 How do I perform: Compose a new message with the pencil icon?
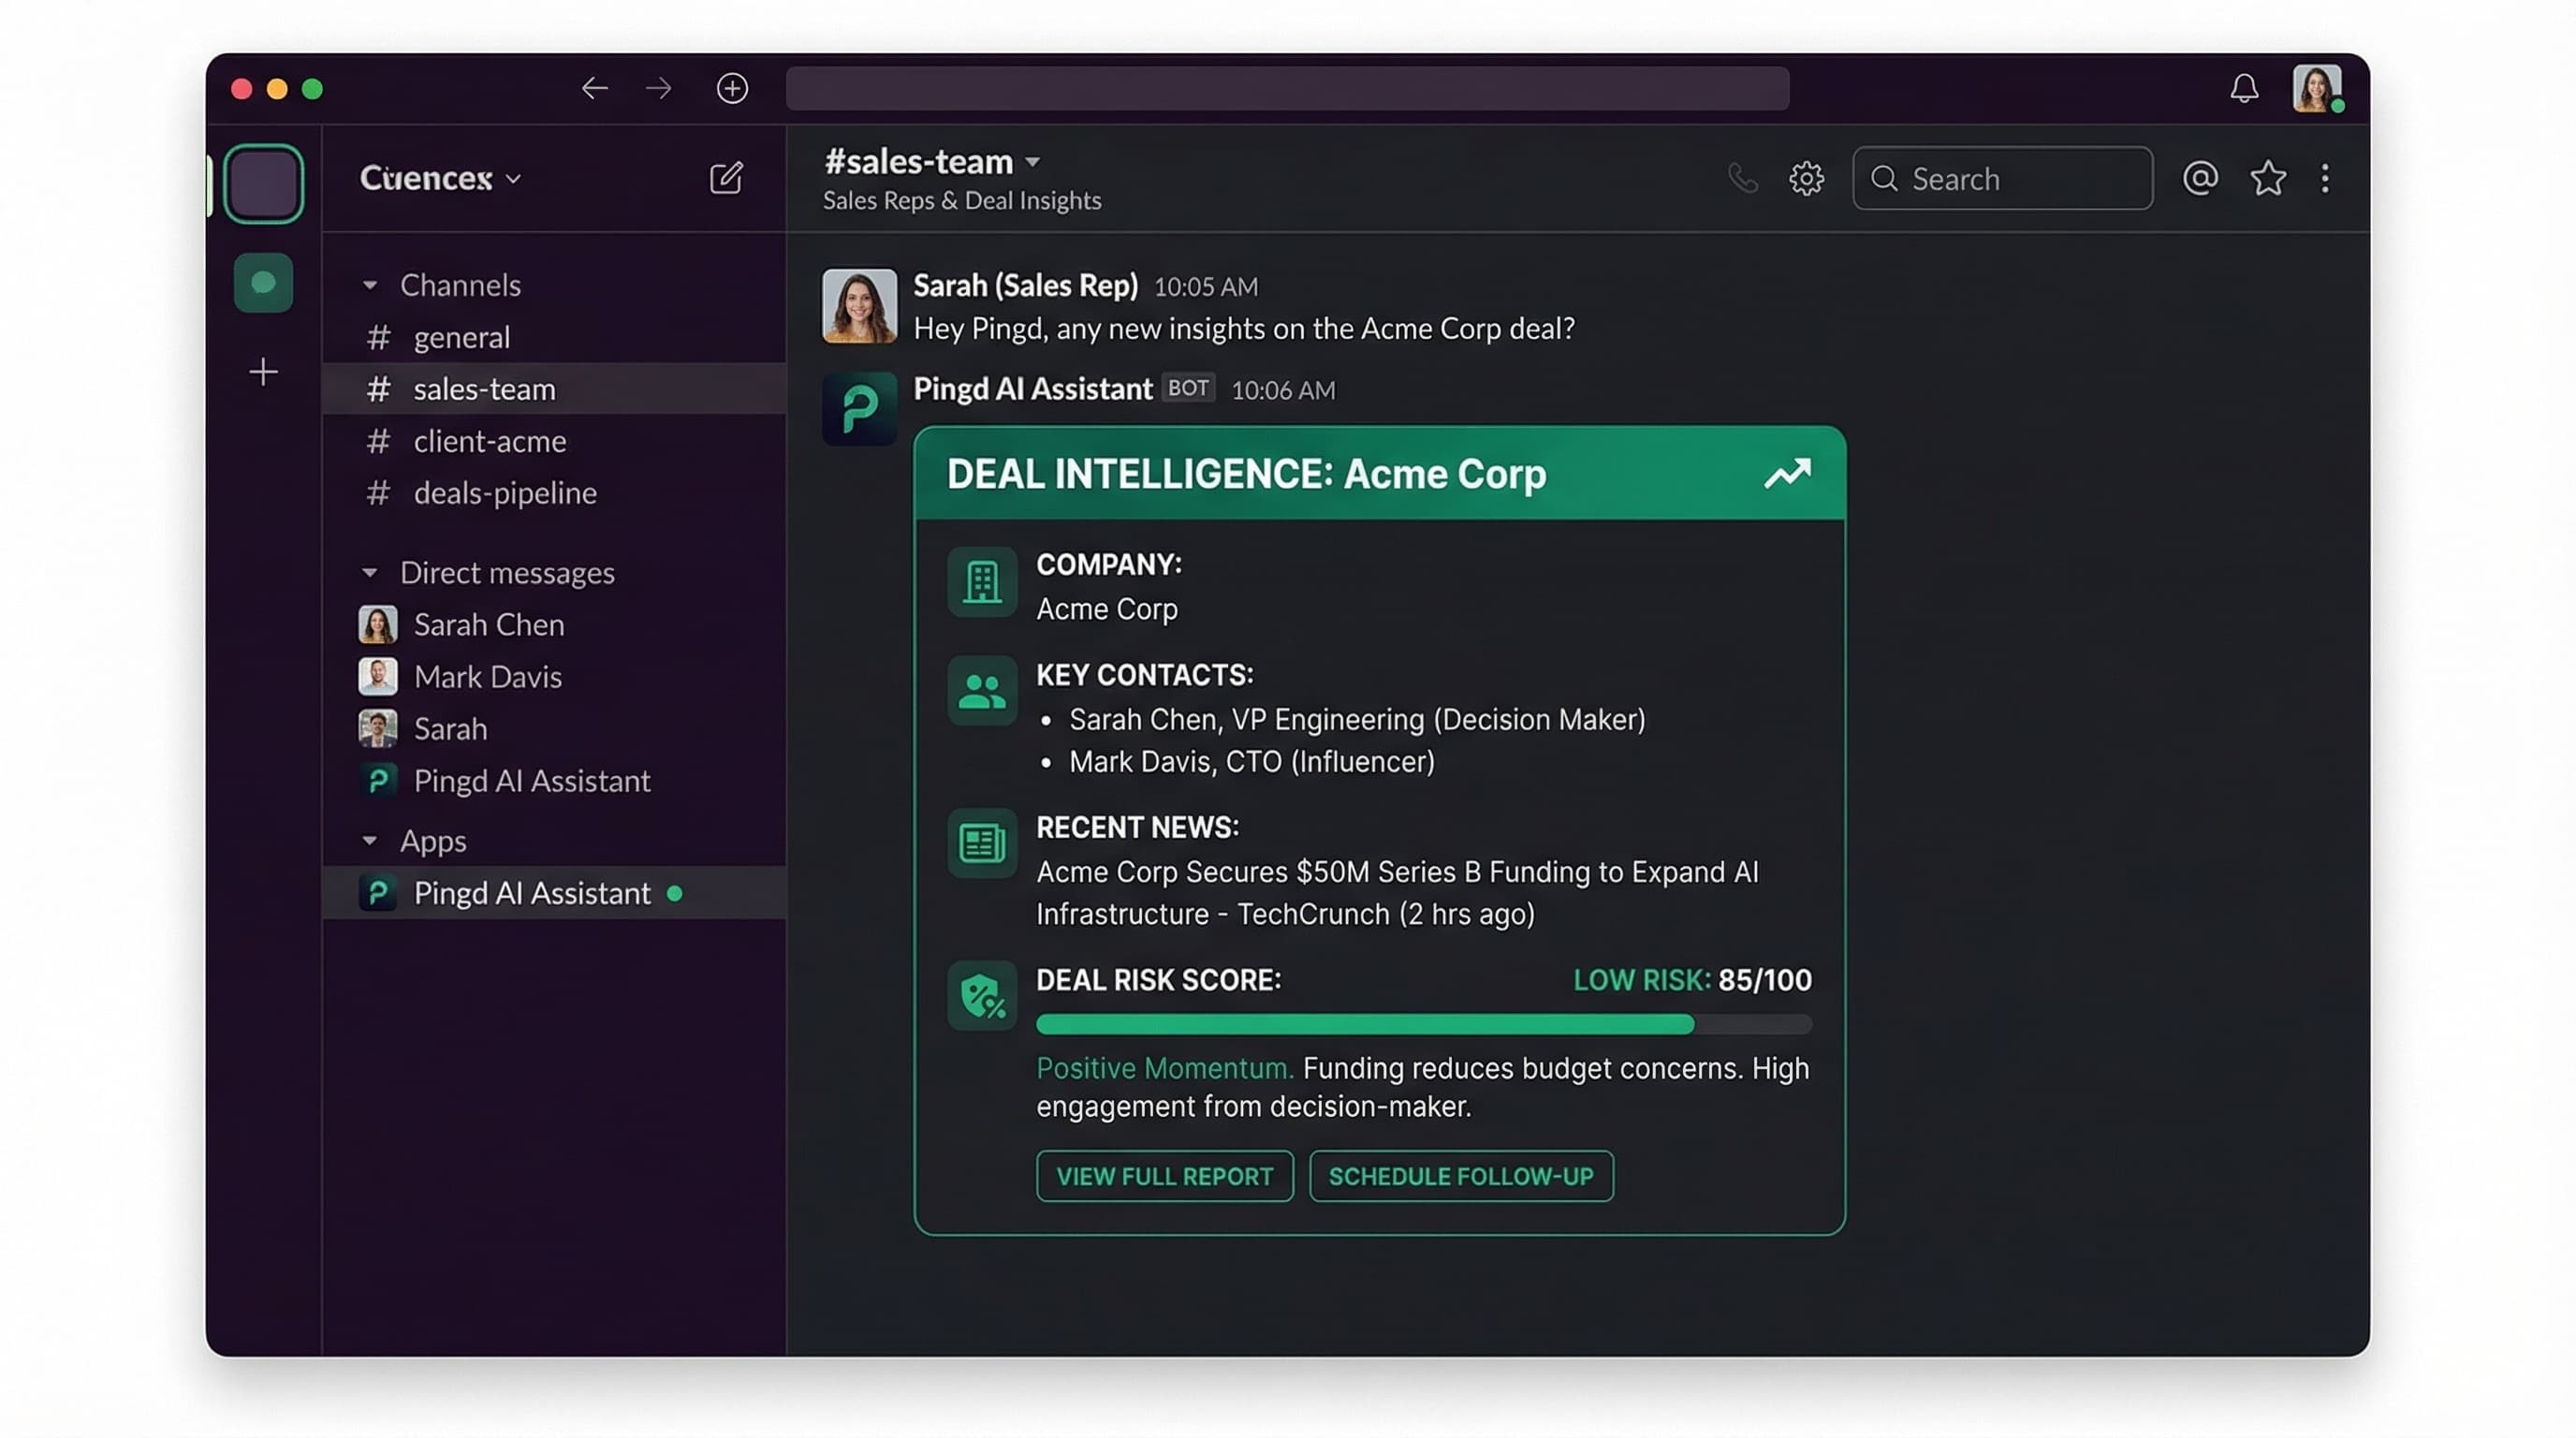726,178
